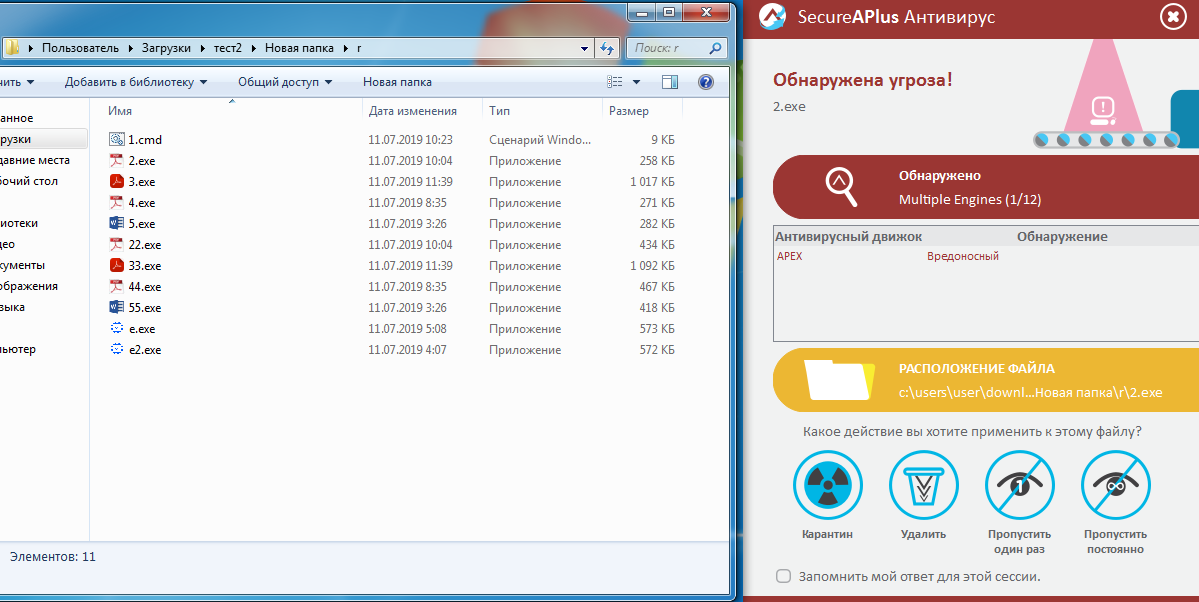Viewport: 1199px width, 602px height.
Task: Click the file path c:\users\user\downl...2.exe
Action: [1030, 392]
